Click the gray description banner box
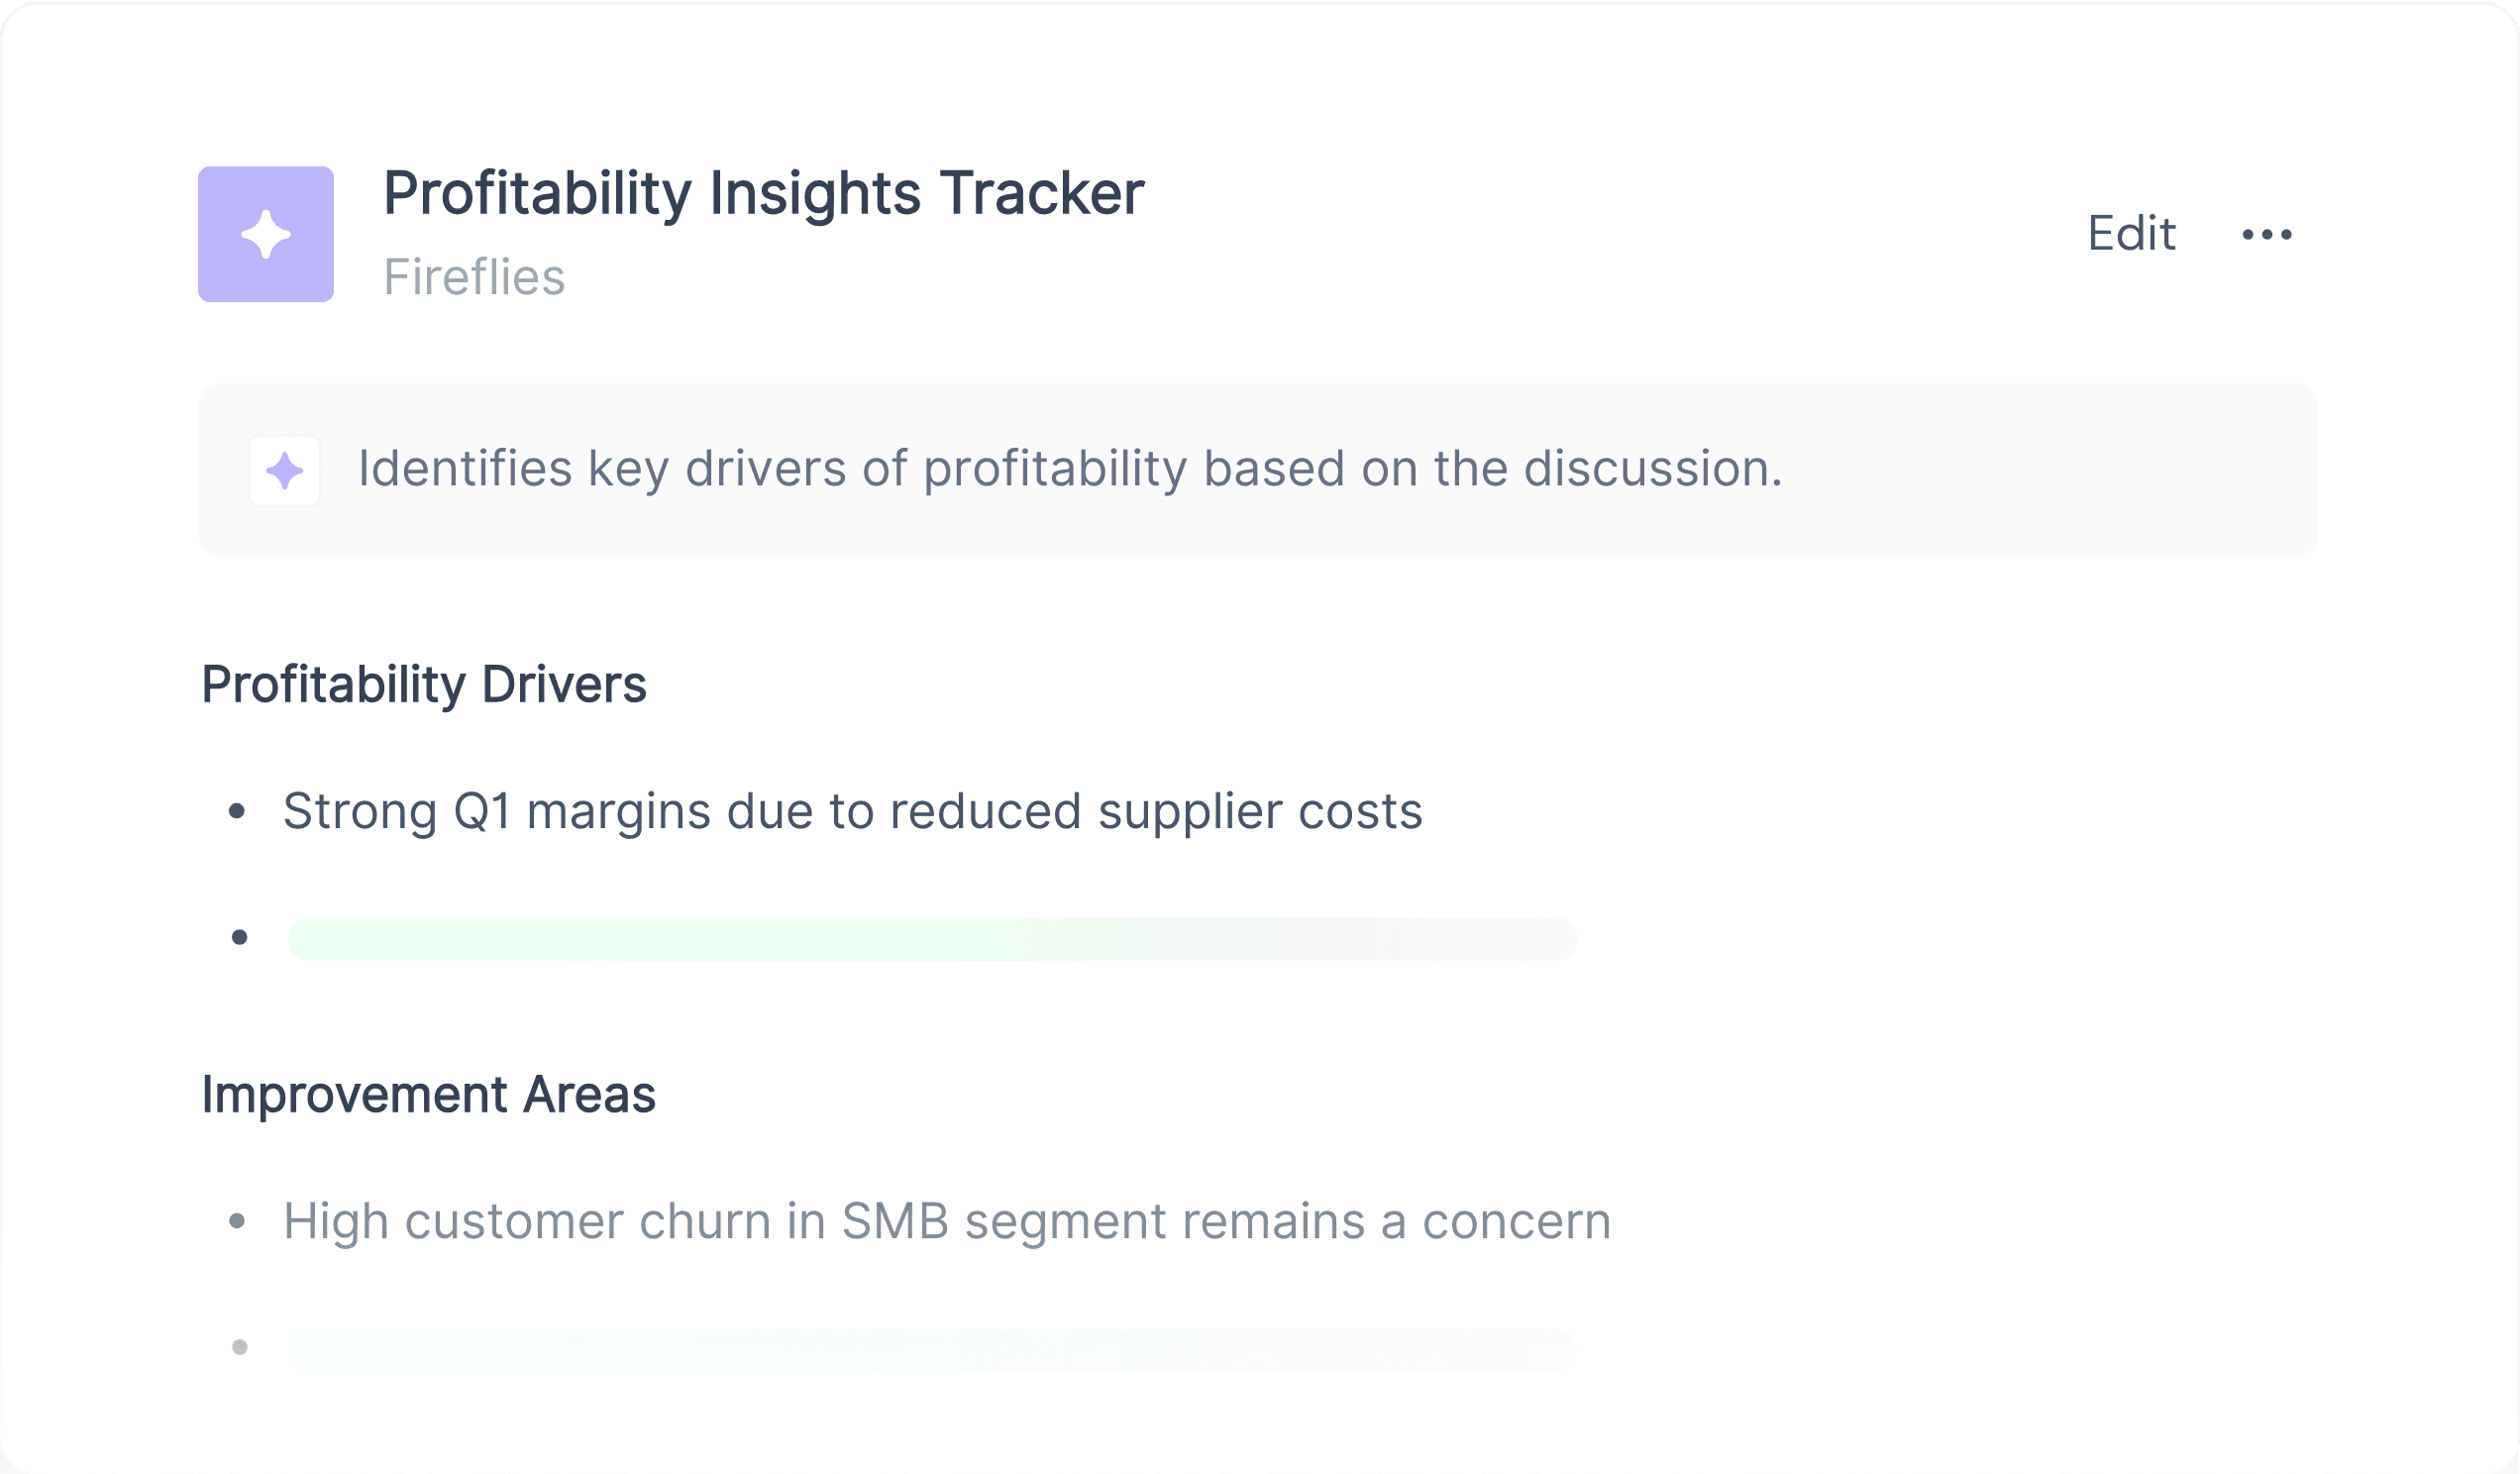The height and width of the screenshot is (1474, 2520). (x=1258, y=470)
